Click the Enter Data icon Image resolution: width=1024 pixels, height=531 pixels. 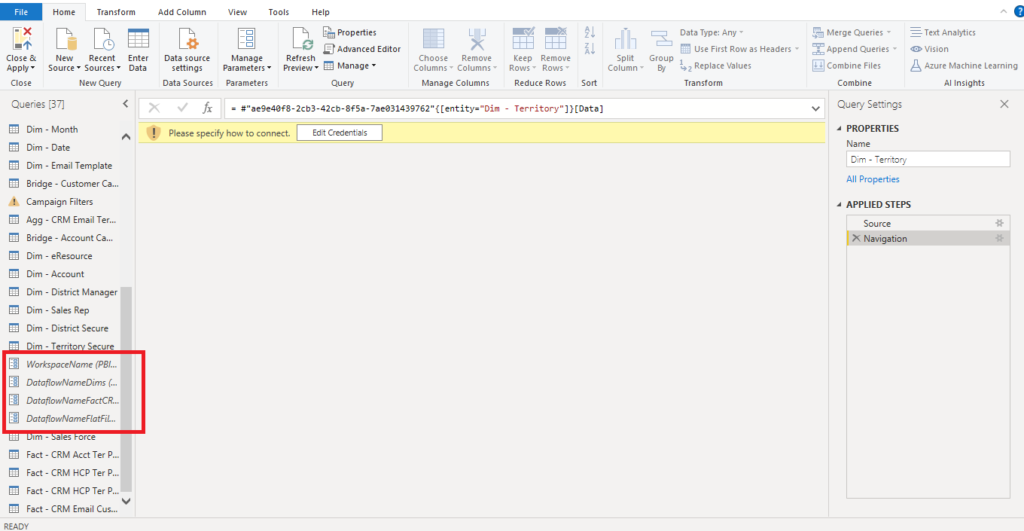pos(138,49)
